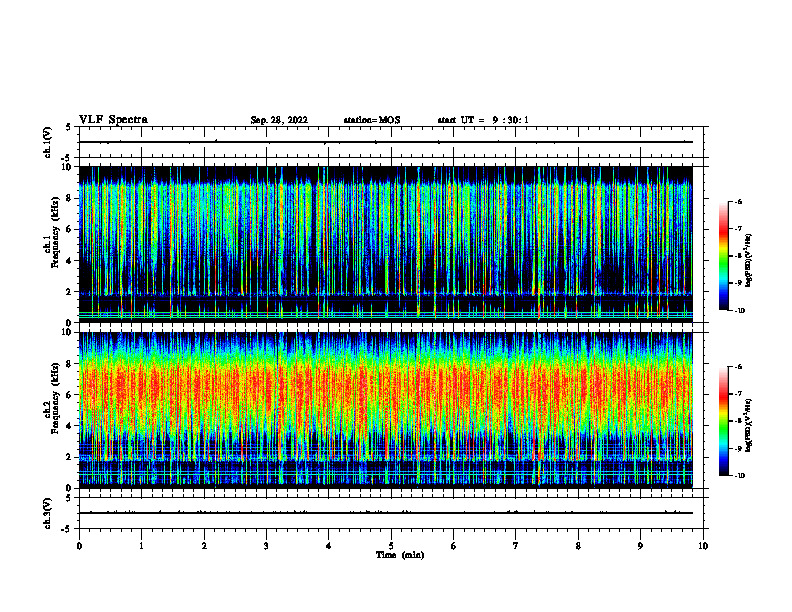This screenshot has height=612, width=792.
Task: Click the ch.2 frequency tick label "8"
Action: point(69,364)
